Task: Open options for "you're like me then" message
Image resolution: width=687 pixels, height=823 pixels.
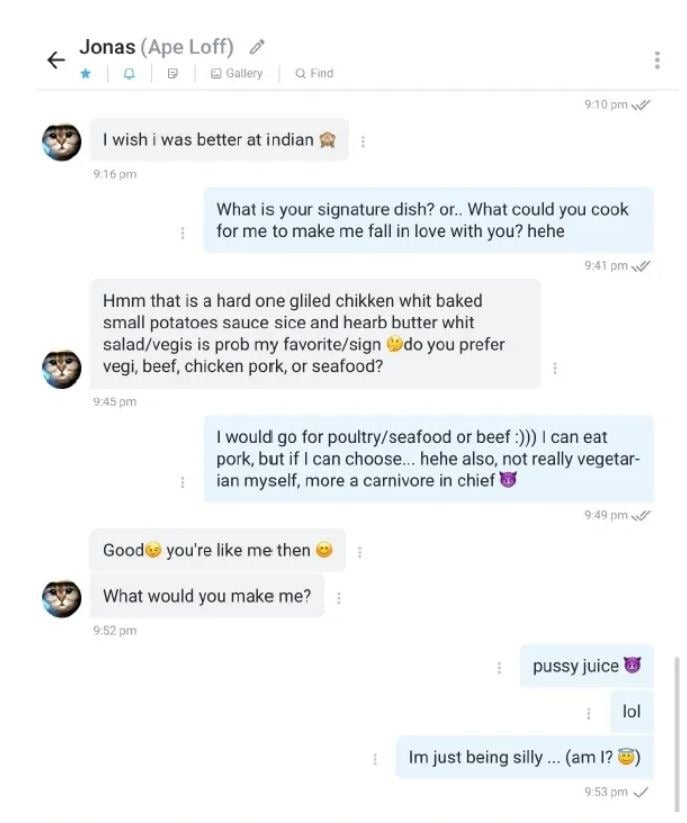Action: [x=359, y=551]
